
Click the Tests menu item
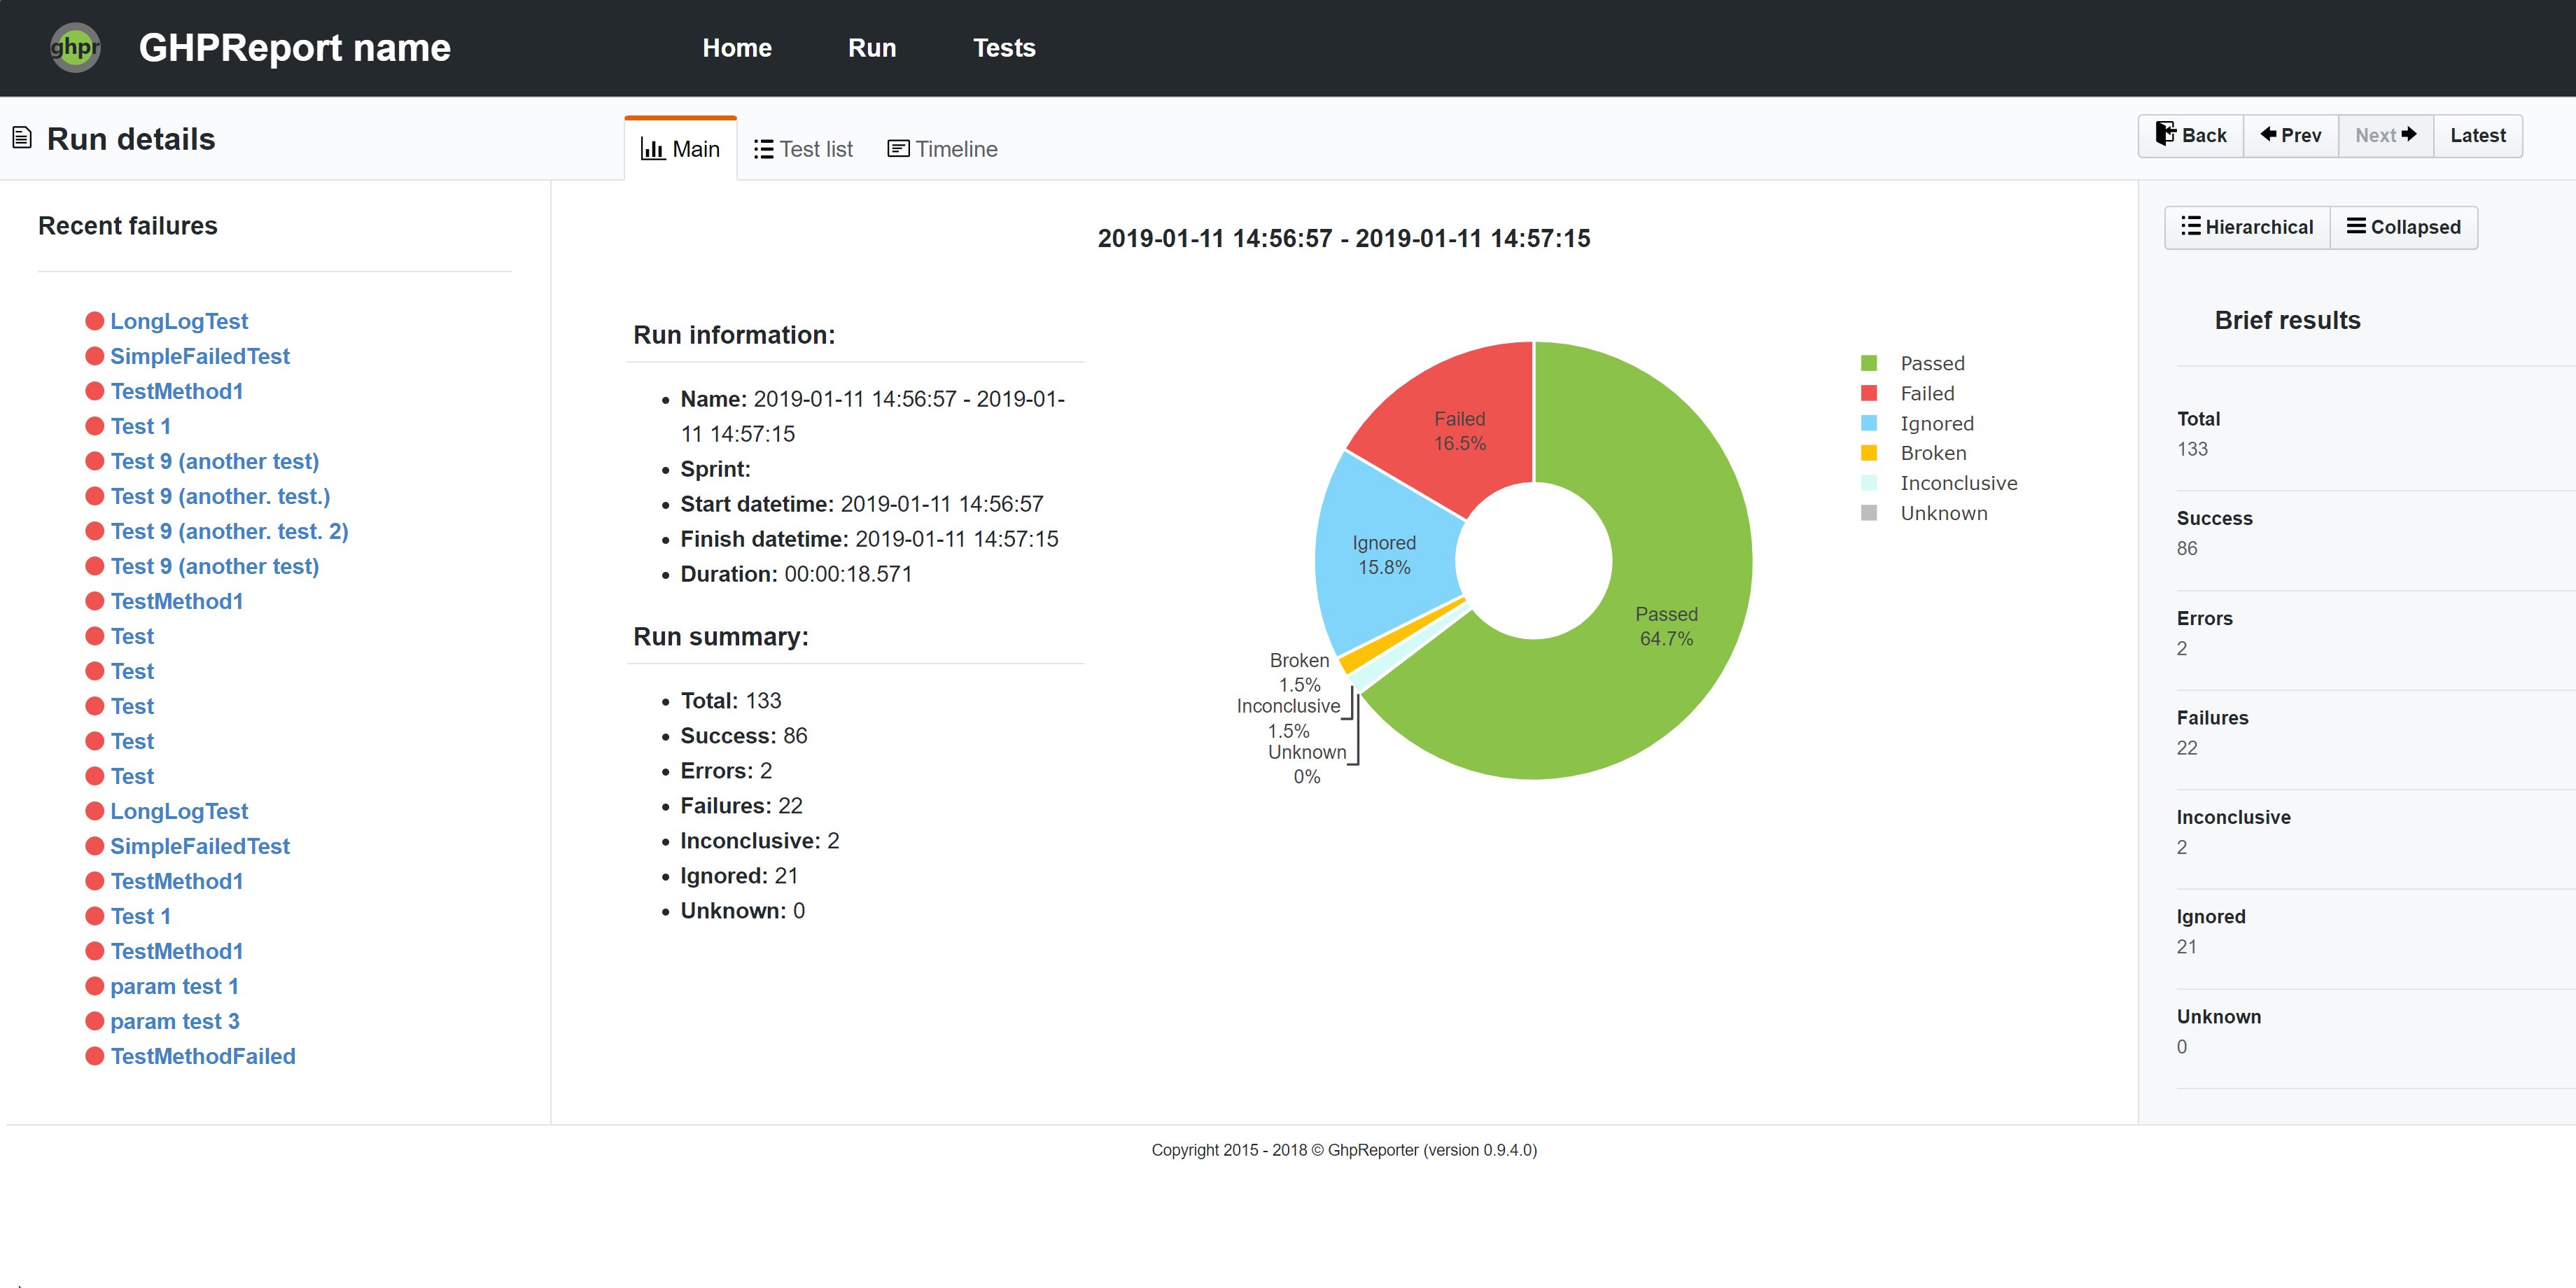tap(1004, 48)
